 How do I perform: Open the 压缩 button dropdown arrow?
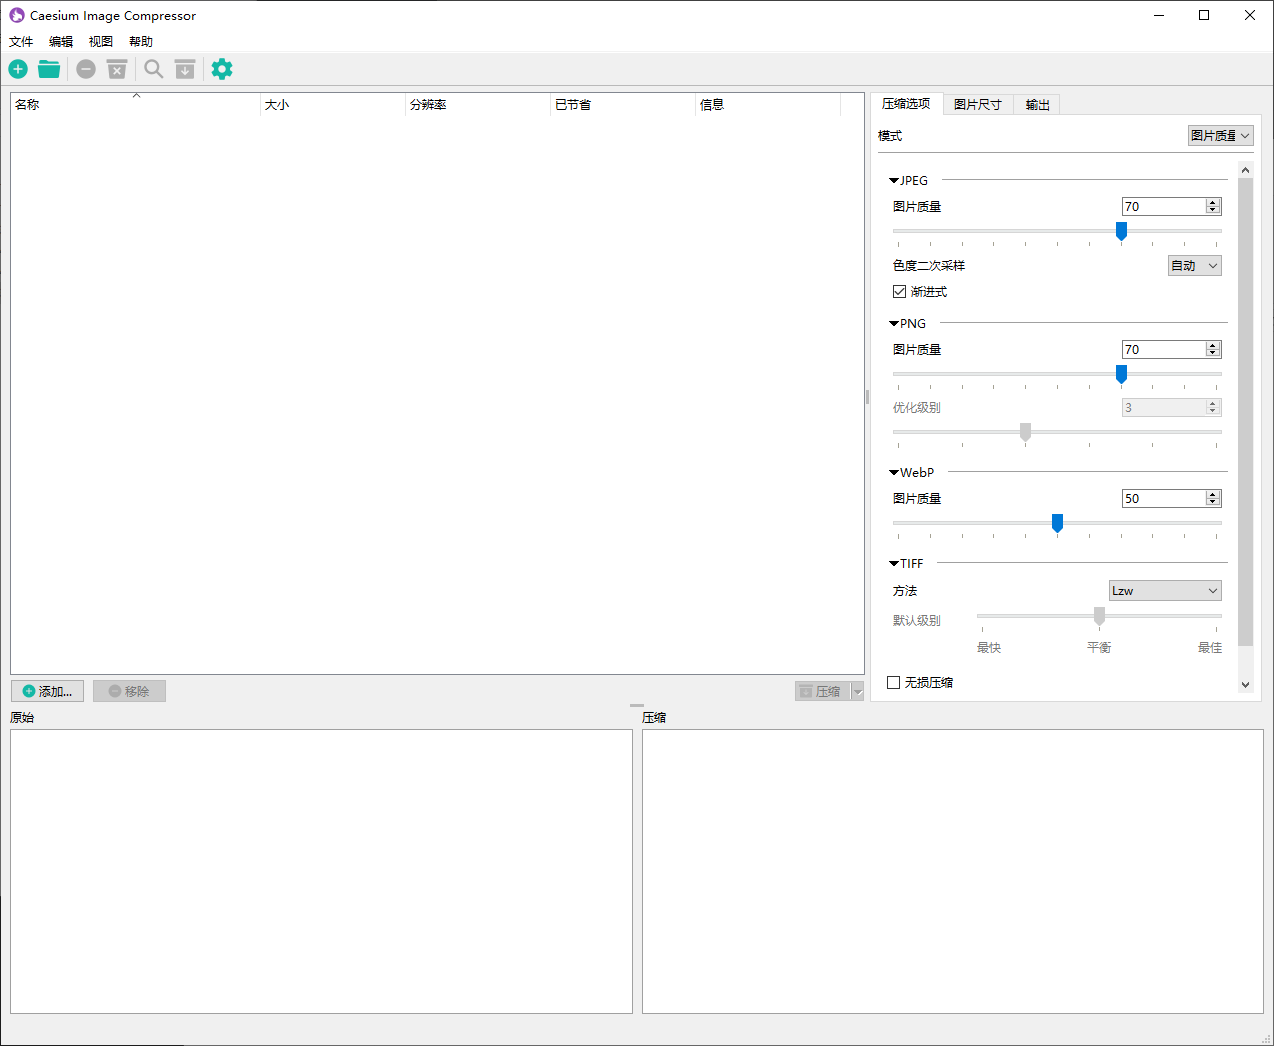[x=857, y=692]
